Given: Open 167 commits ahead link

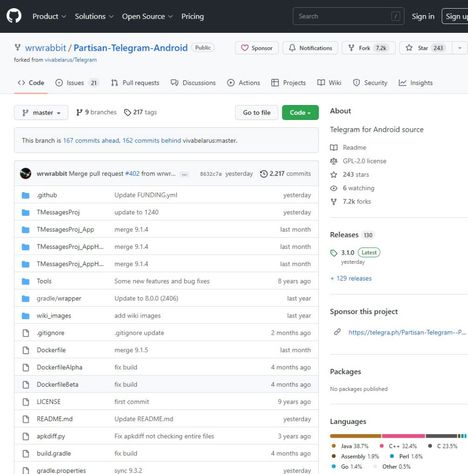Looking at the screenshot, I should click(91, 141).
